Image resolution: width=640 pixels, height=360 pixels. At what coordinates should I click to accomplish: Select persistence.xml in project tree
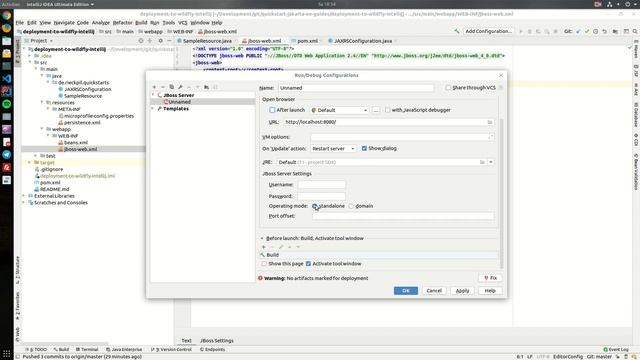(x=82, y=122)
